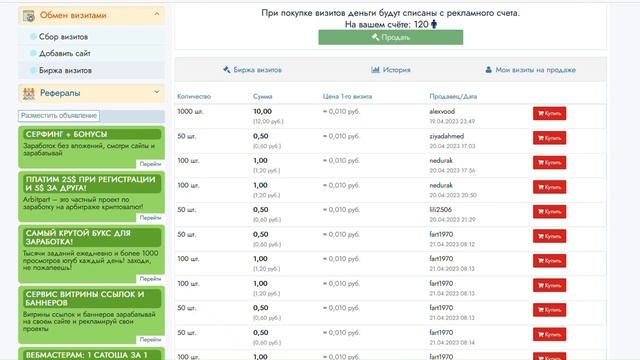Image resolution: width=640 pixels, height=360 pixels.
Task: Click Перейти on Сервис витрины ссылок ad
Action: point(150,340)
